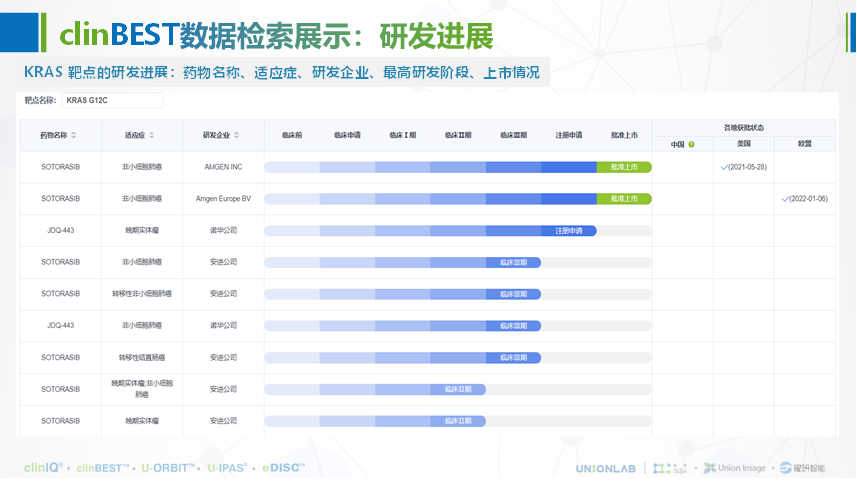Image resolution: width=857 pixels, height=484 pixels.
Task: Click the 曜研智能 logo in the footer
Action: pos(802,468)
